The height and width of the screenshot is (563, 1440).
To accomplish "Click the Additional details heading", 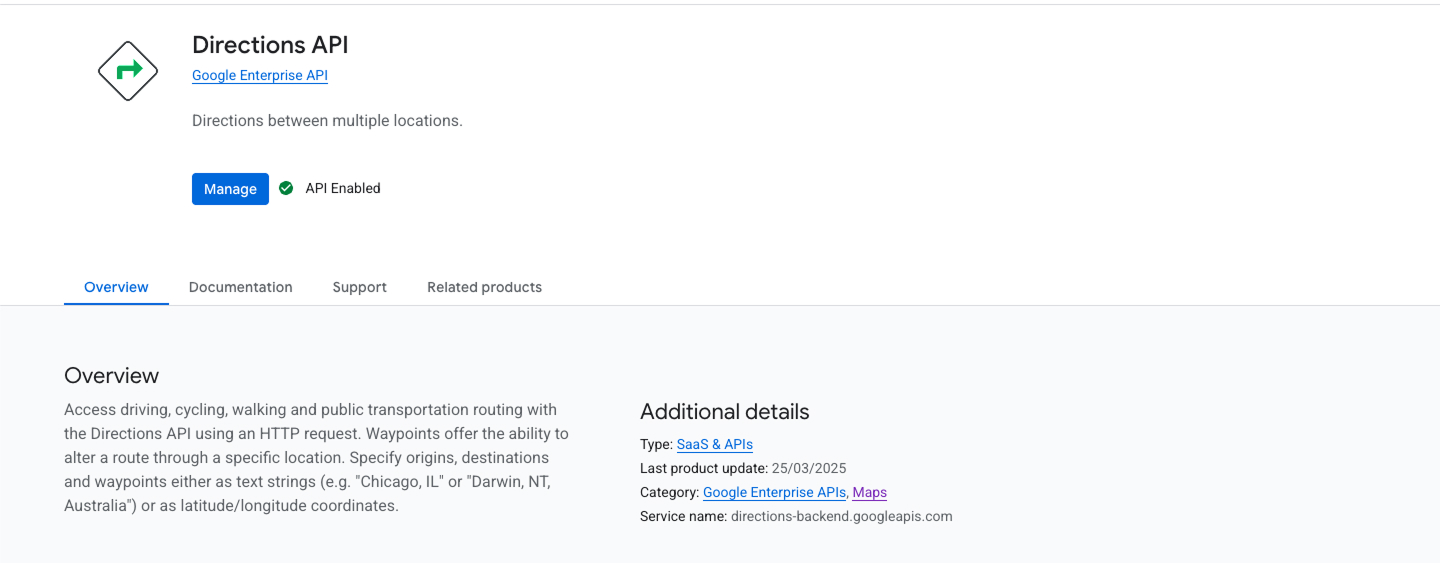I will (724, 412).
